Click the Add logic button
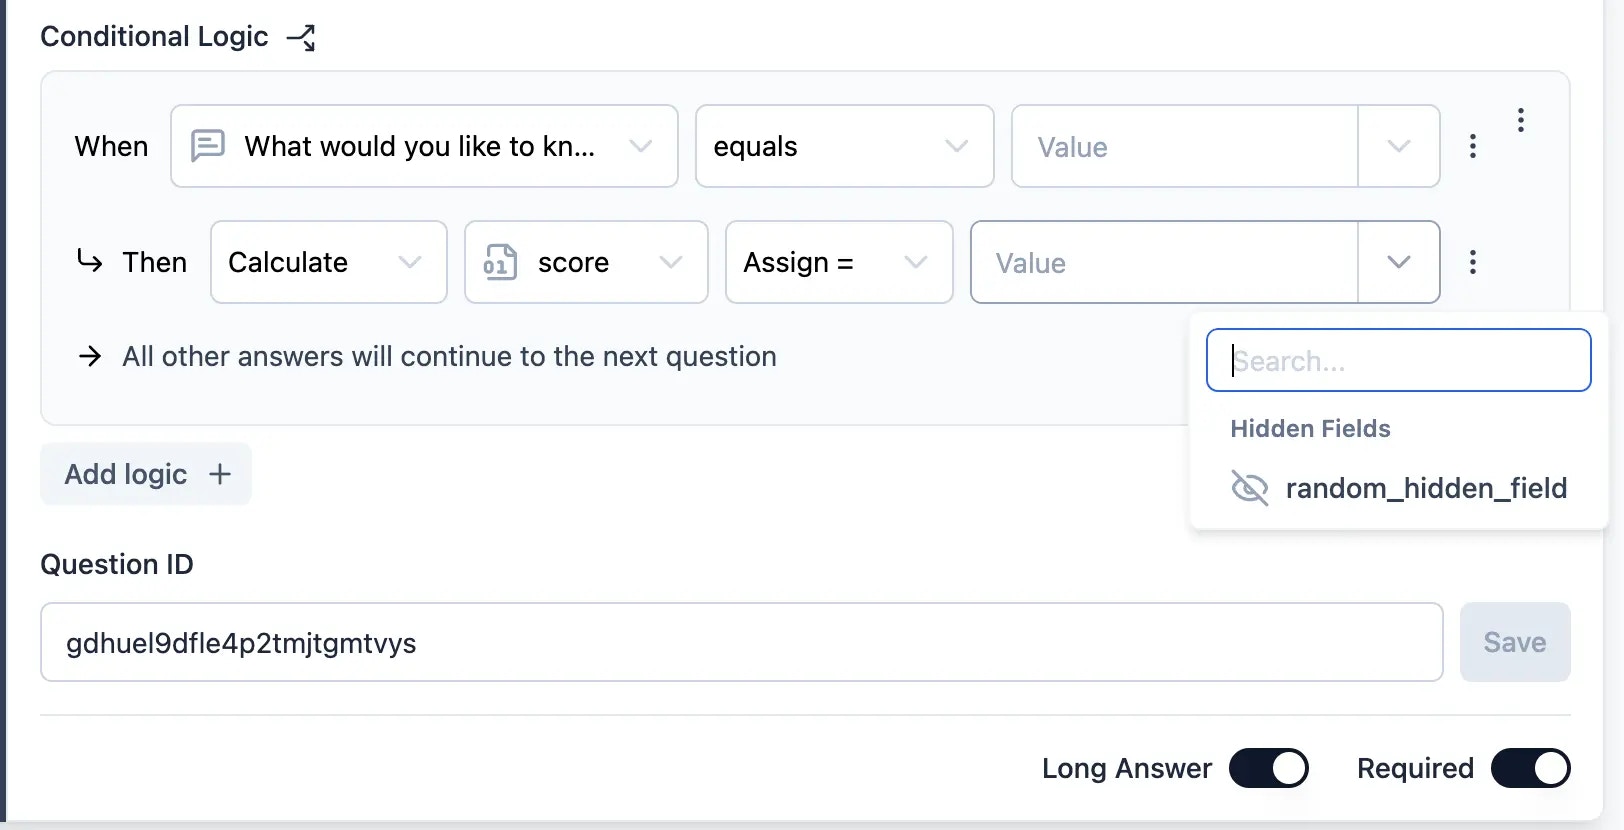This screenshot has height=830, width=1624. coord(145,474)
